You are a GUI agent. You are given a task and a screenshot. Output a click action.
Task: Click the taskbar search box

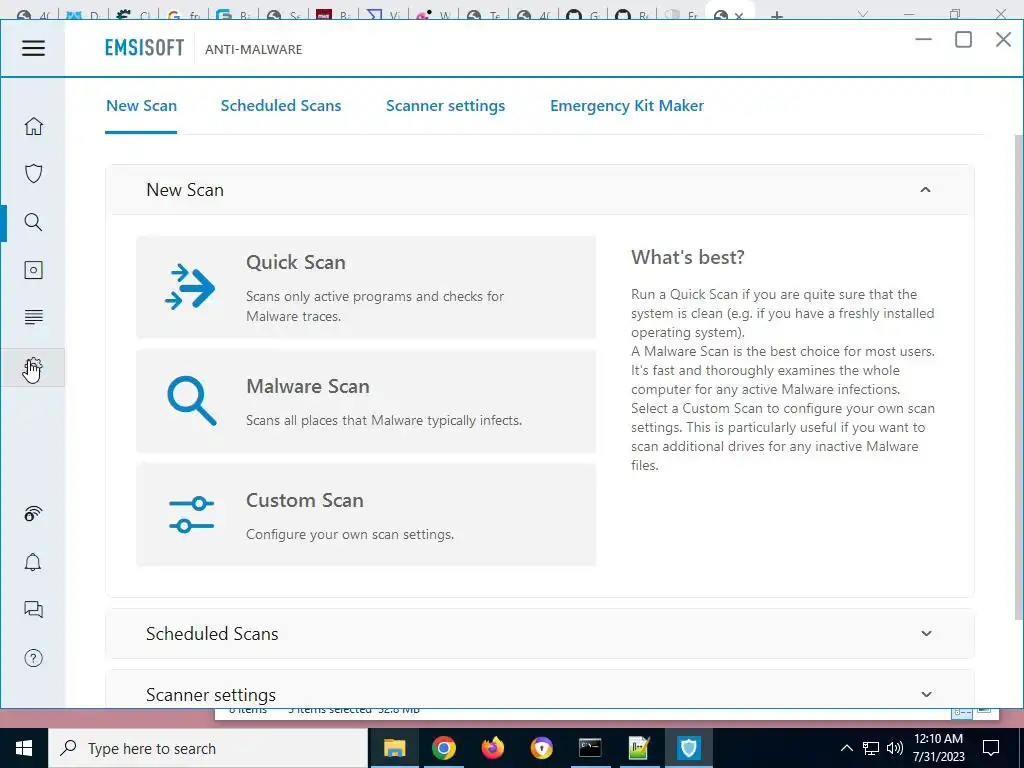(x=208, y=748)
